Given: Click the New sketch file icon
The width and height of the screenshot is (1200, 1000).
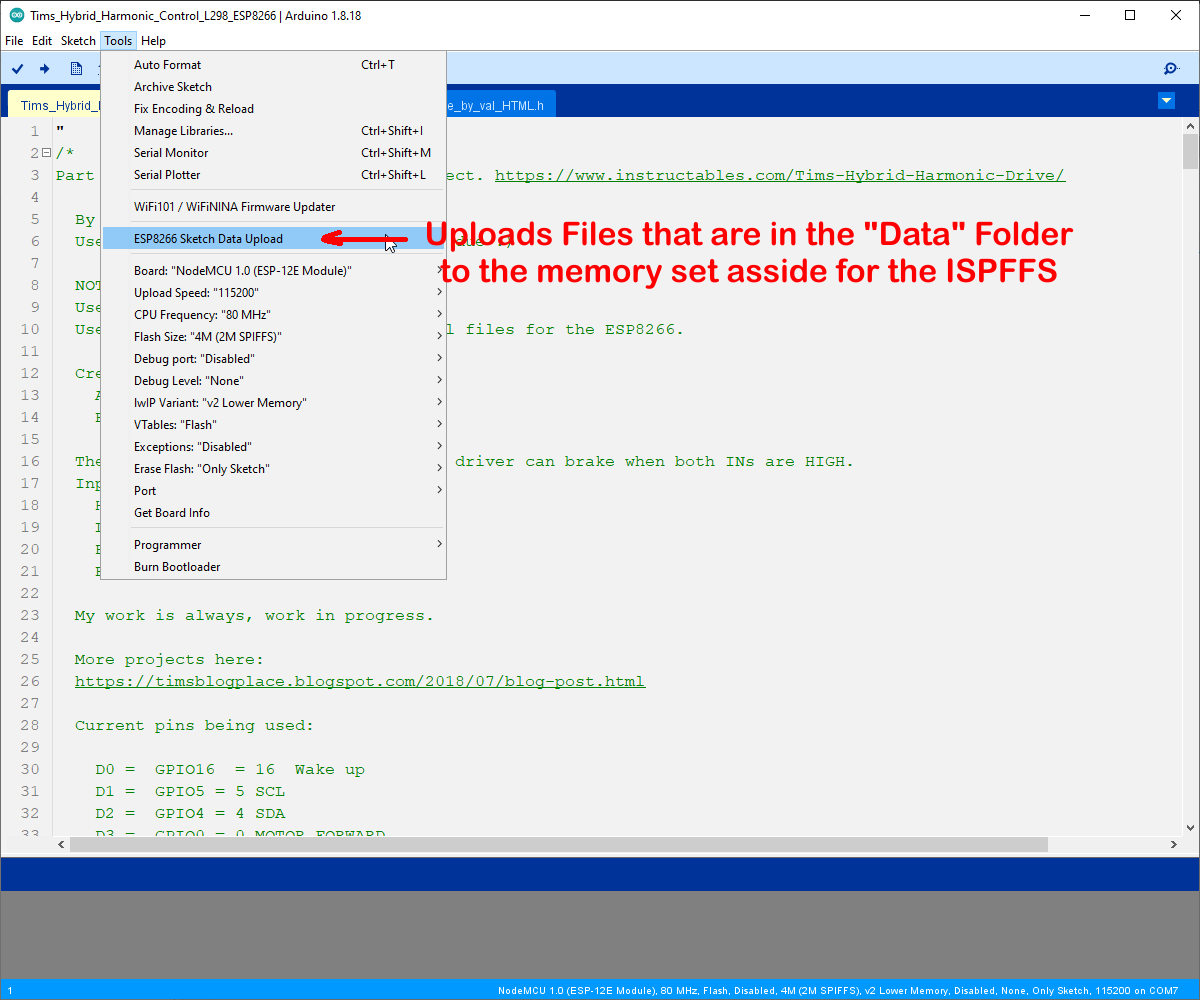Looking at the screenshot, I should tap(76, 68).
